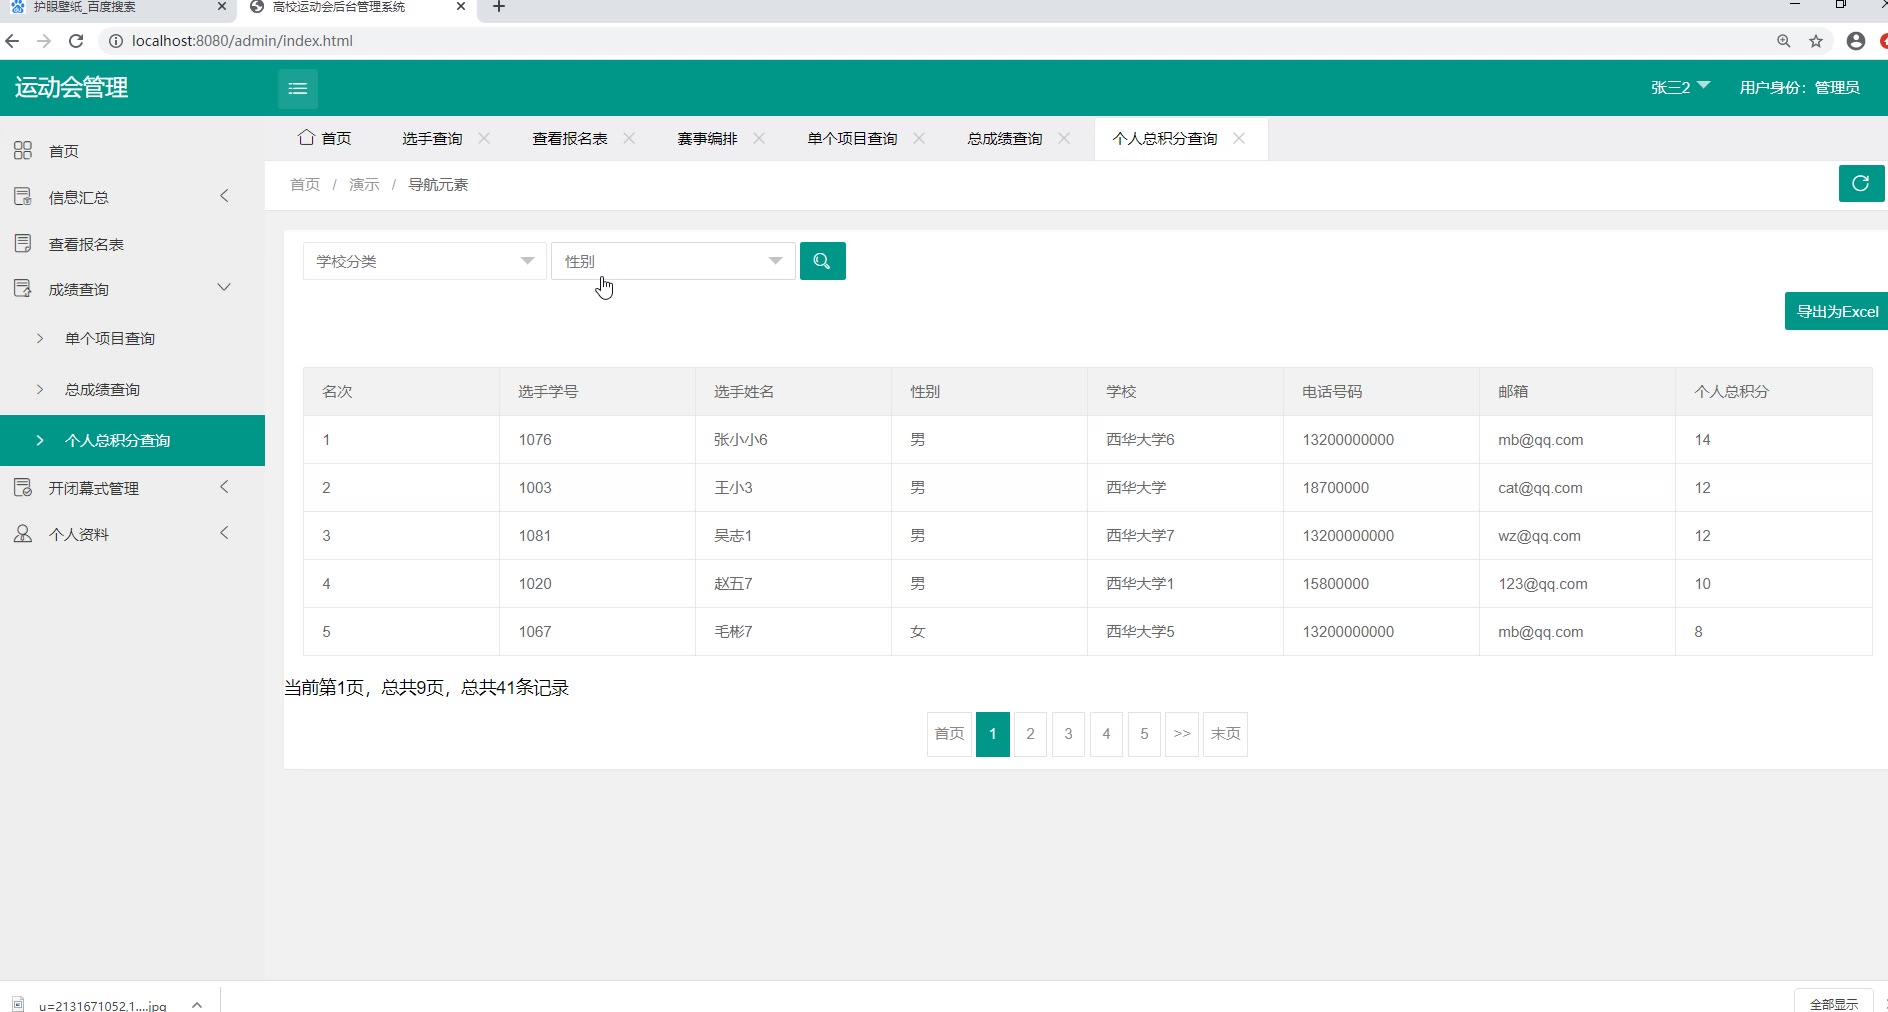Expand 信息汇总 sidebar menu

point(125,197)
